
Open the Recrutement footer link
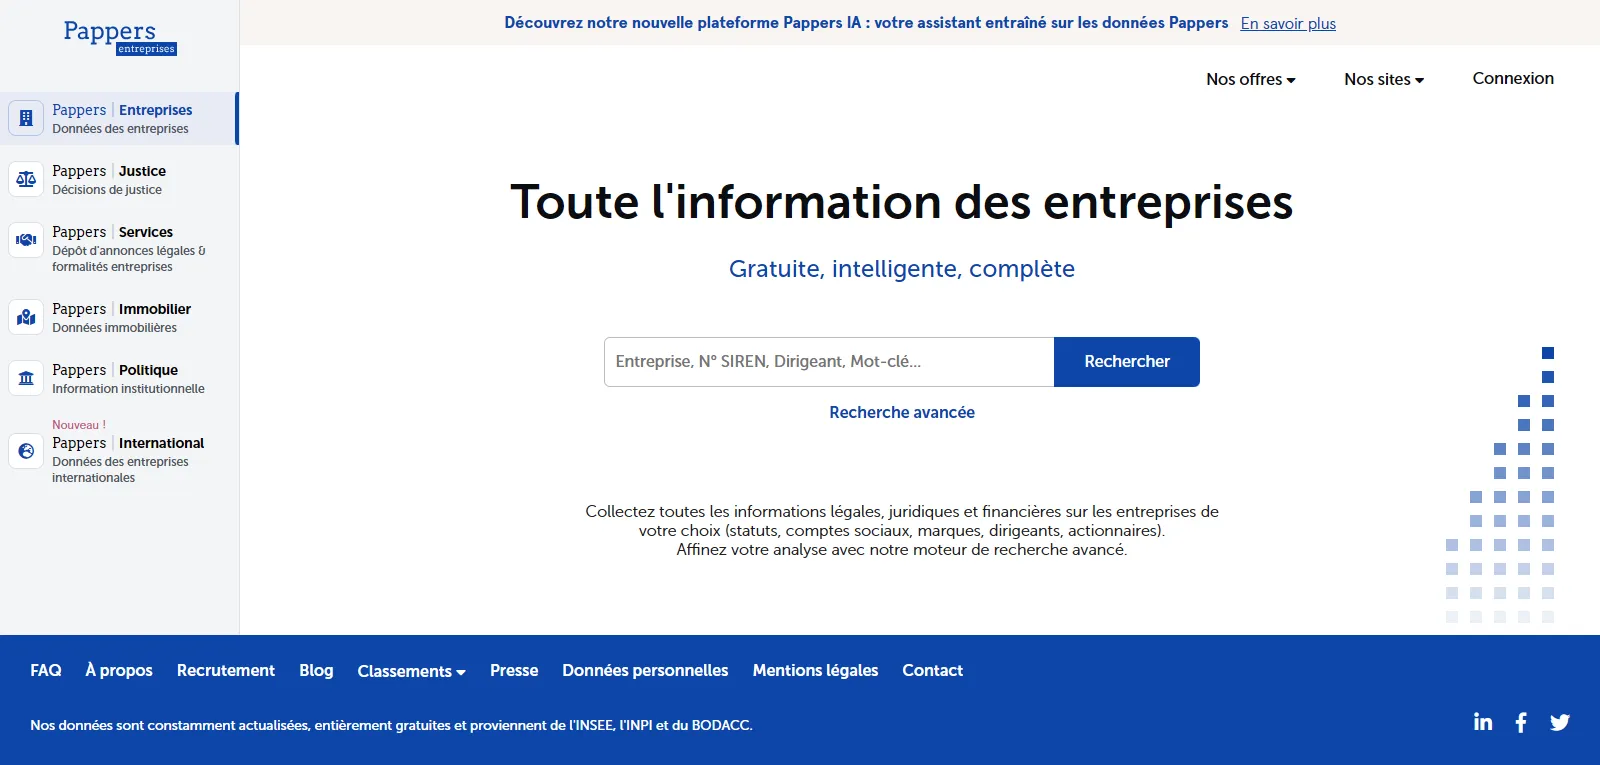(226, 670)
